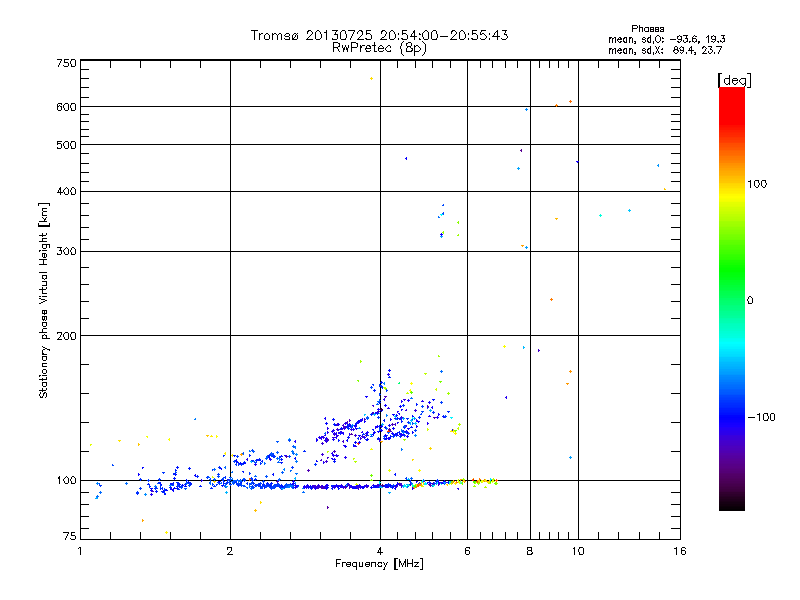
Task: Click the 'Frequency [MHz]' axis label
Action: pyautogui.click(x=379, y=564)
